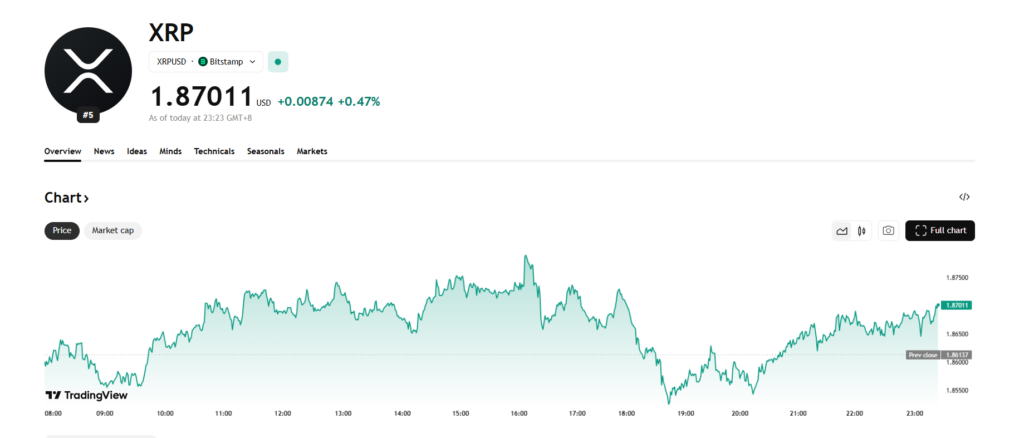Click the green market status dot
Screen dimensions: 1024x438
click(278, 62)
